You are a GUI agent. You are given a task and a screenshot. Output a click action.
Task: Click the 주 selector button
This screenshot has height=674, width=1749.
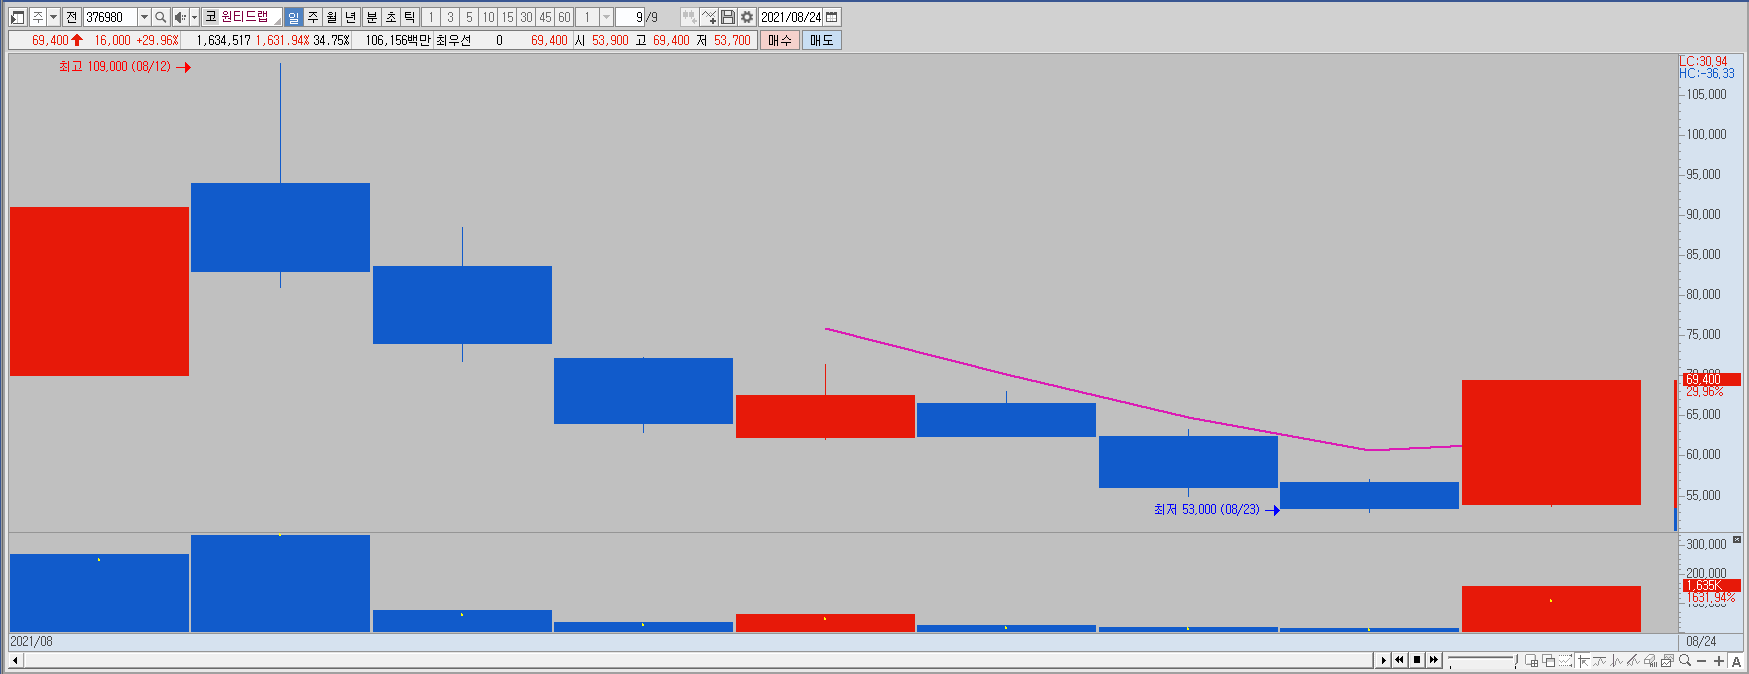[37, 17]
